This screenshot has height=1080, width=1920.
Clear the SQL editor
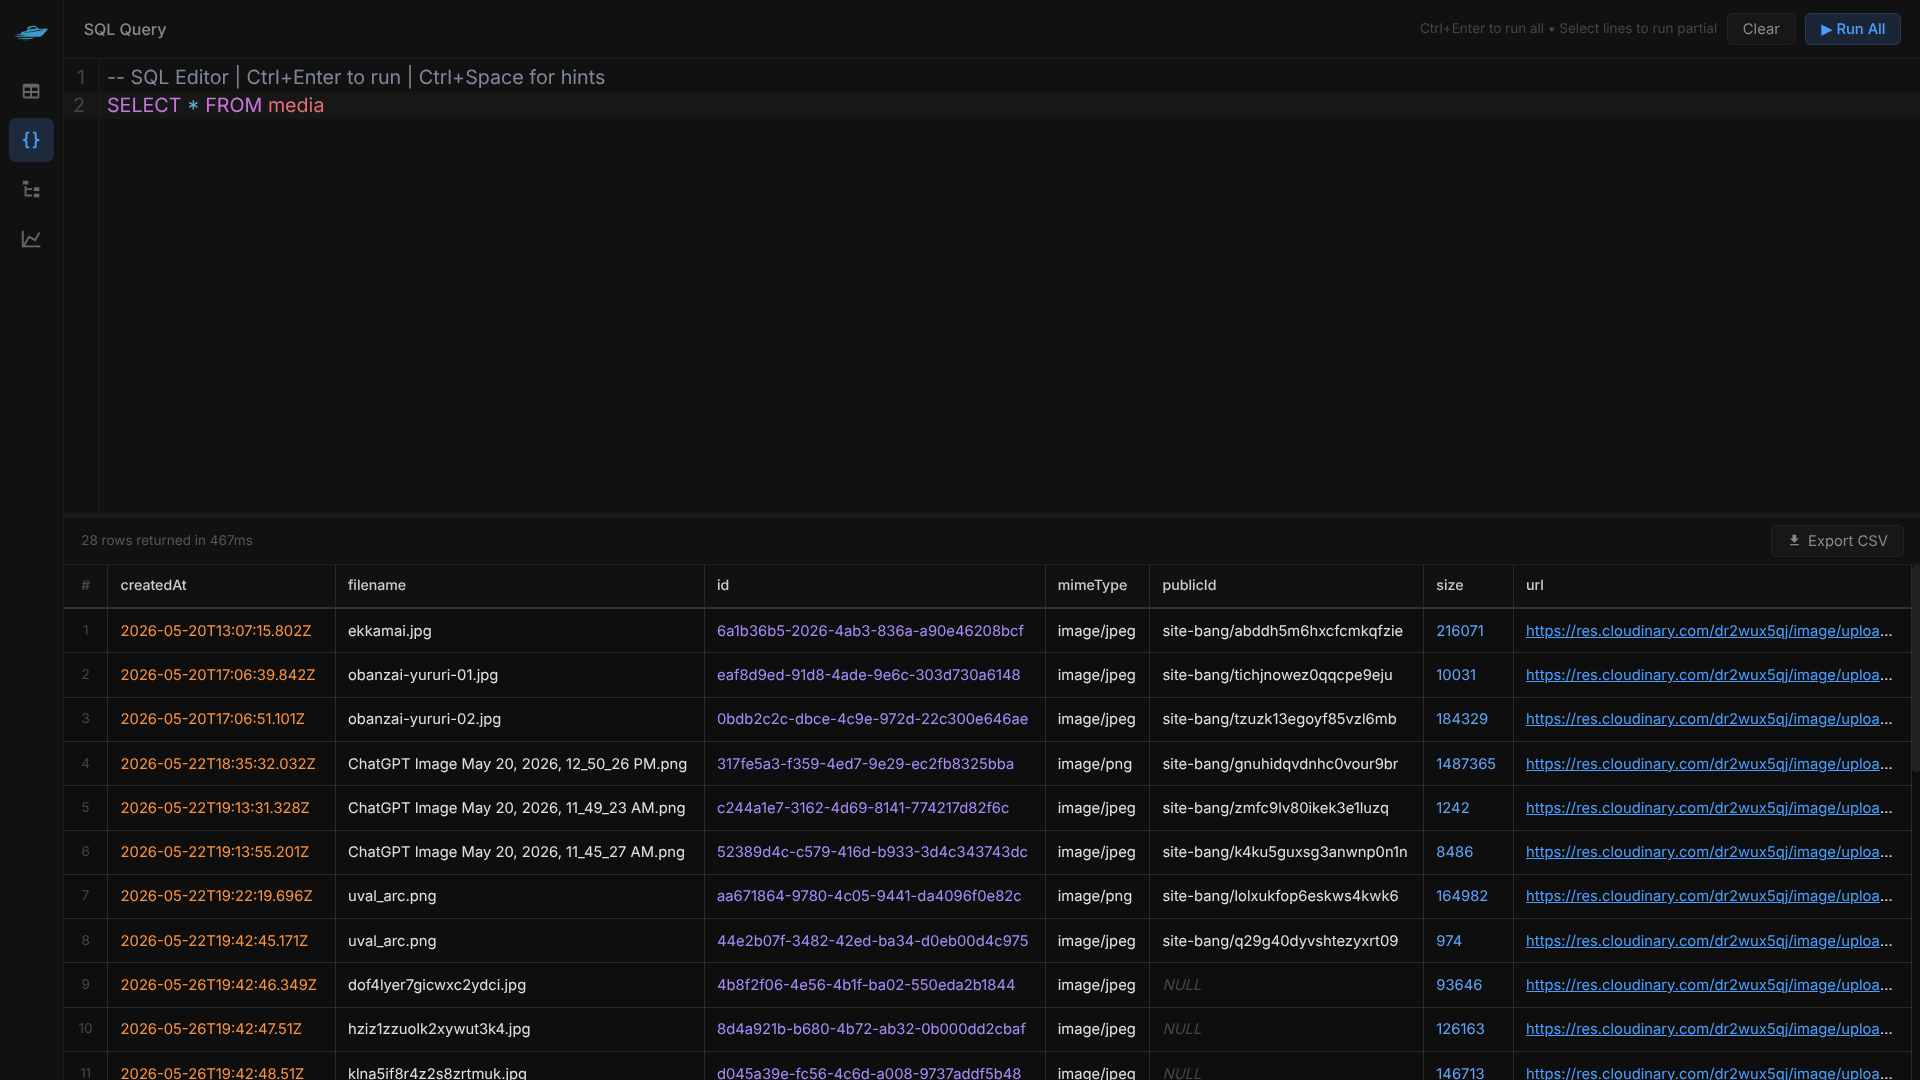pyautogui.click(x=1760, y=29)
